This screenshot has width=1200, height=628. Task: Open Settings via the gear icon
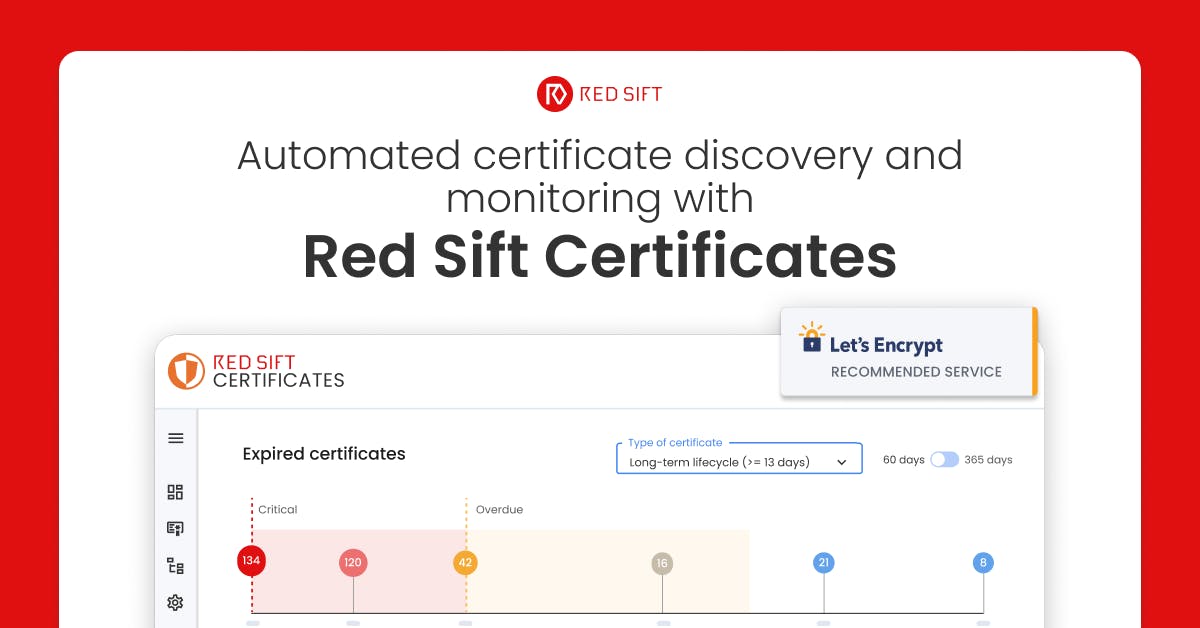click(175, 602)
